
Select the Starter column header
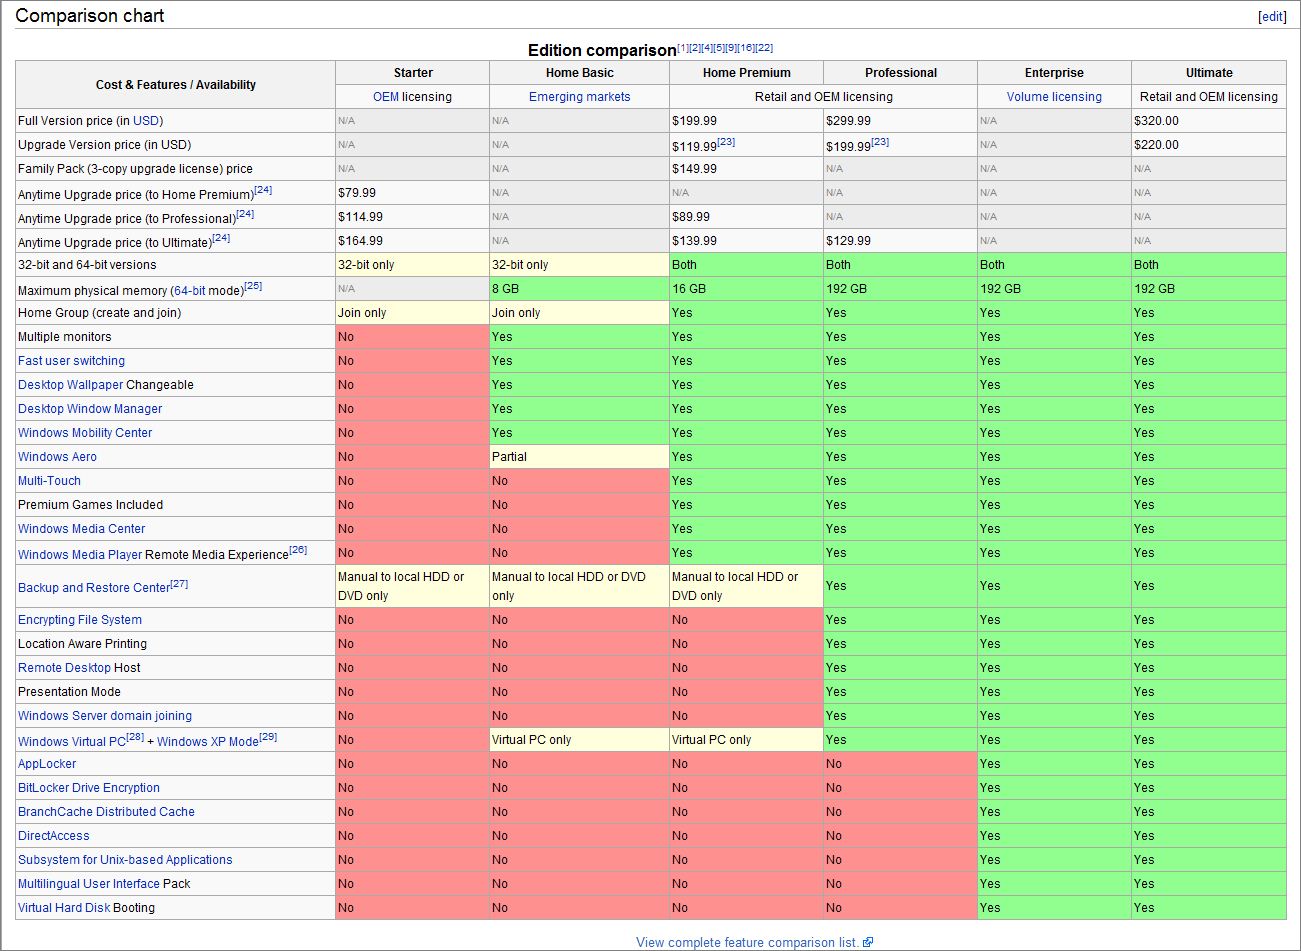[x=413, y=73]
